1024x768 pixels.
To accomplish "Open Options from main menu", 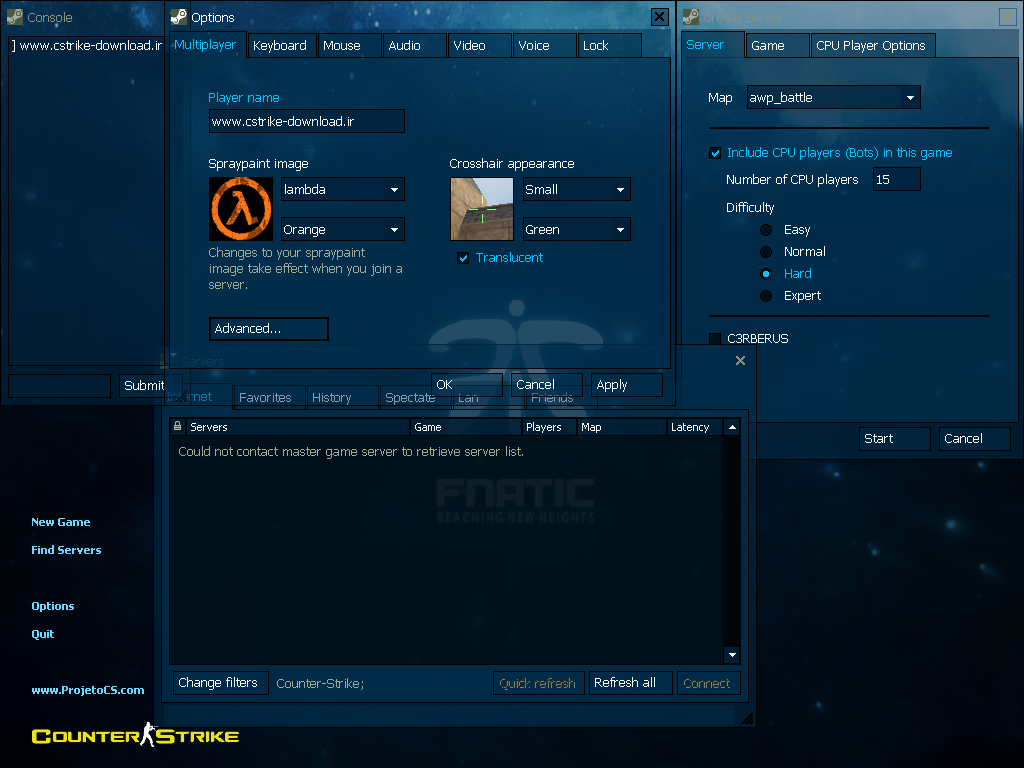I will coord(53,606).
